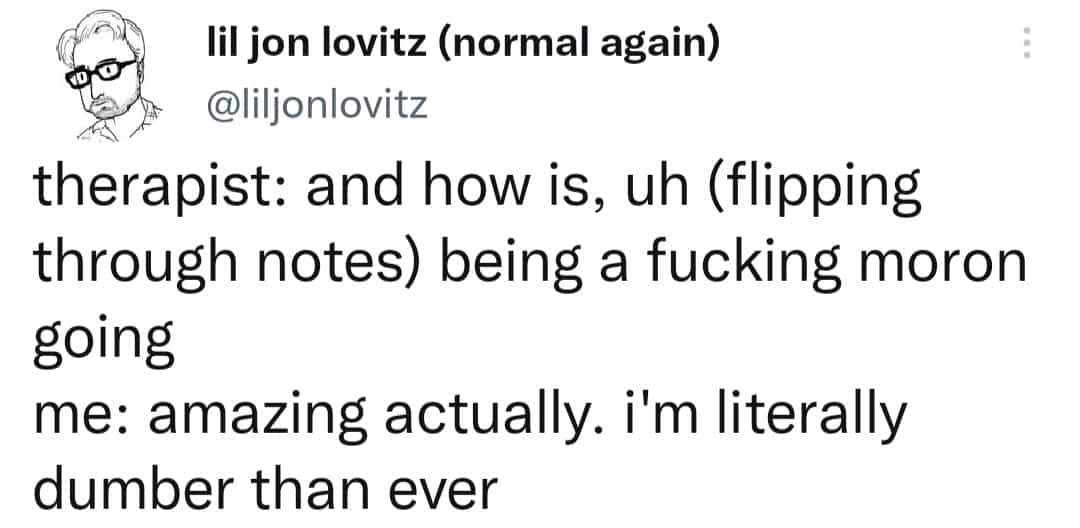Image resolution: width=1080 pixels, height=528 pixels.
Task: Click the word "therapist:" in tweet
Action: (160, 189)
